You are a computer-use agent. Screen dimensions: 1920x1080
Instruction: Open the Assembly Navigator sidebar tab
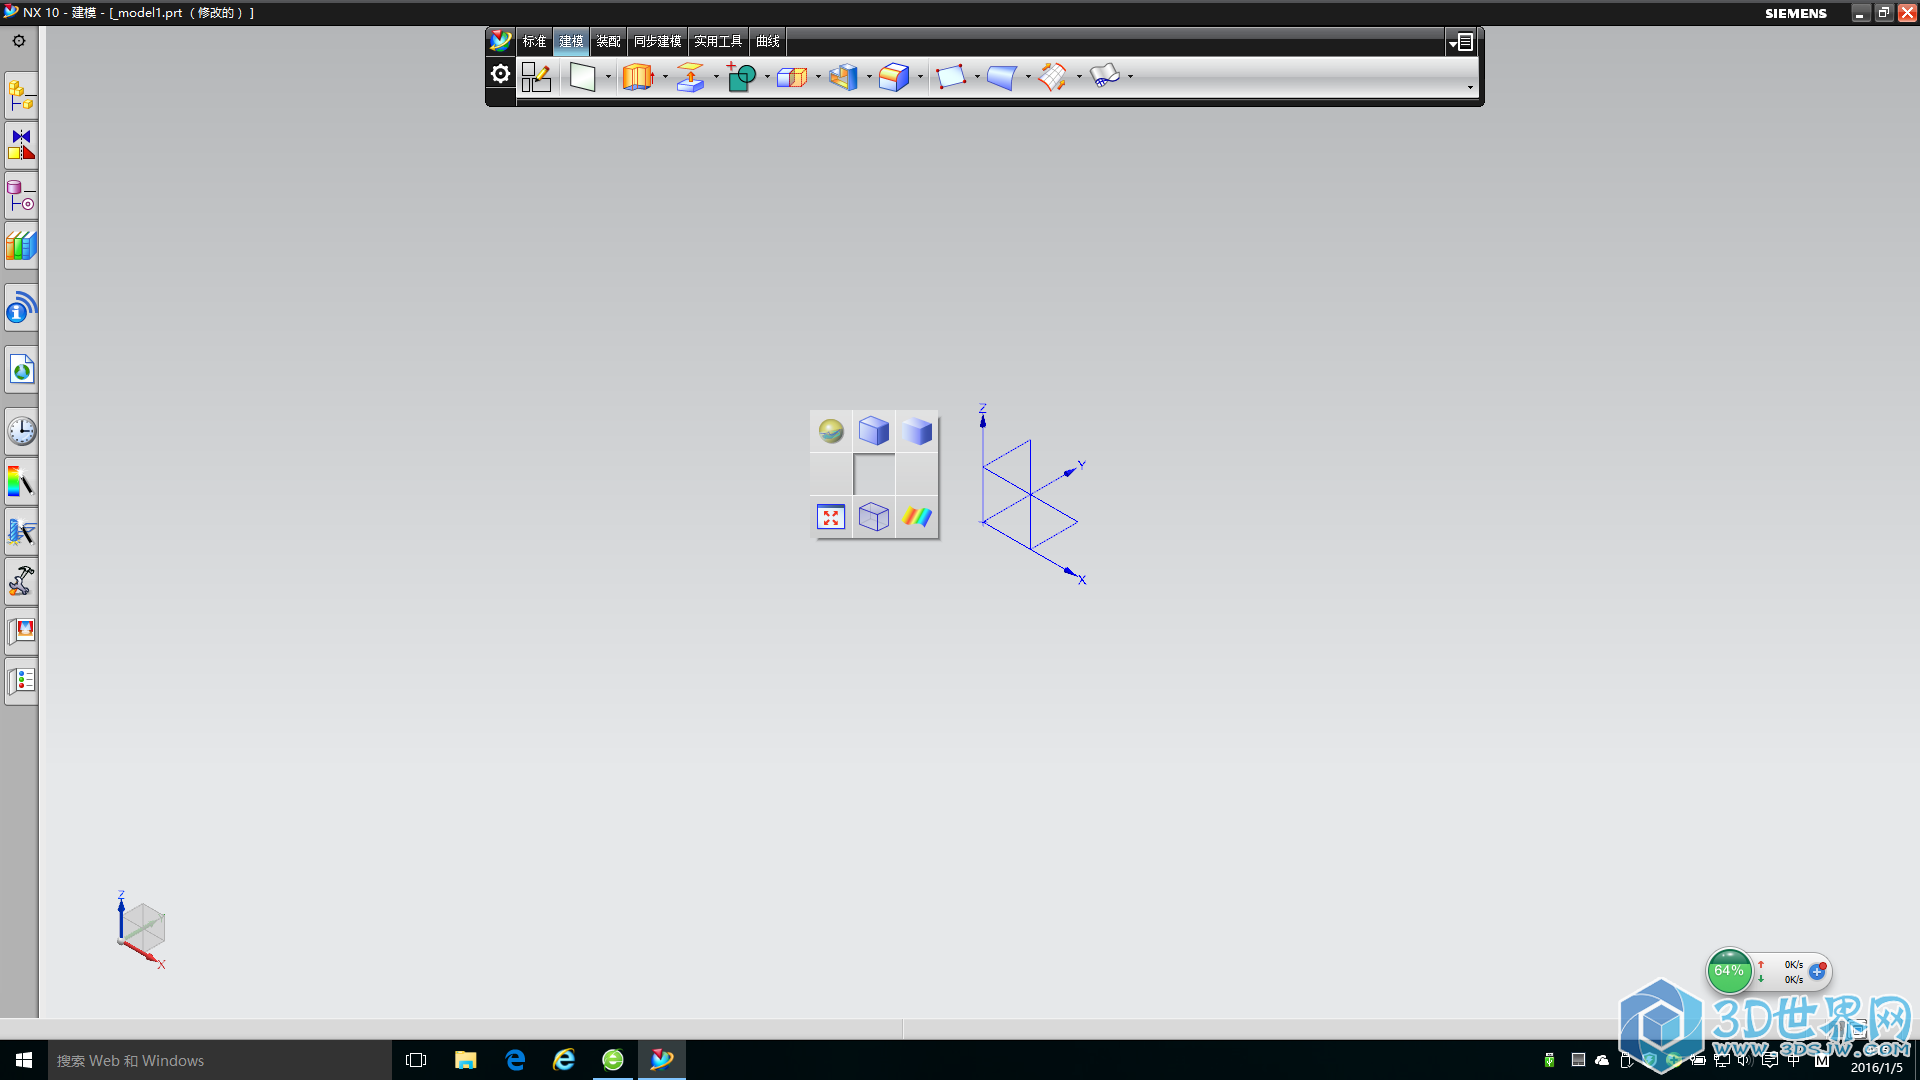(x=21, y=96)
